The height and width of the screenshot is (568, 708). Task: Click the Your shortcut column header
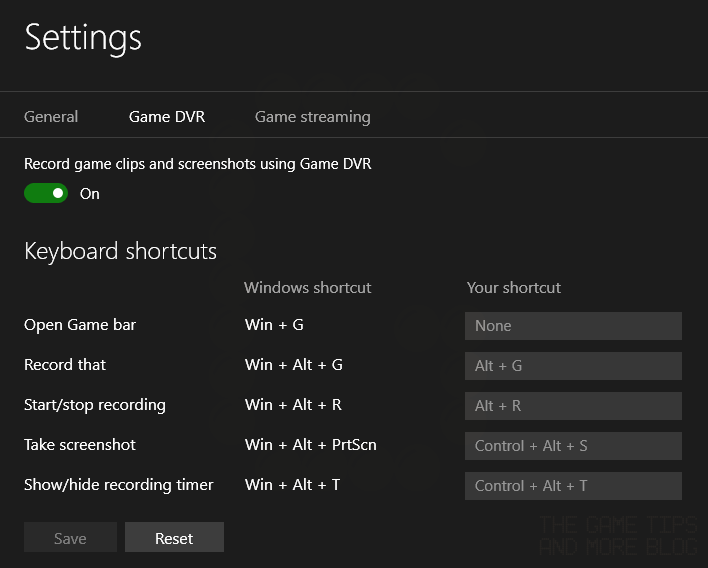click(514, 288)
